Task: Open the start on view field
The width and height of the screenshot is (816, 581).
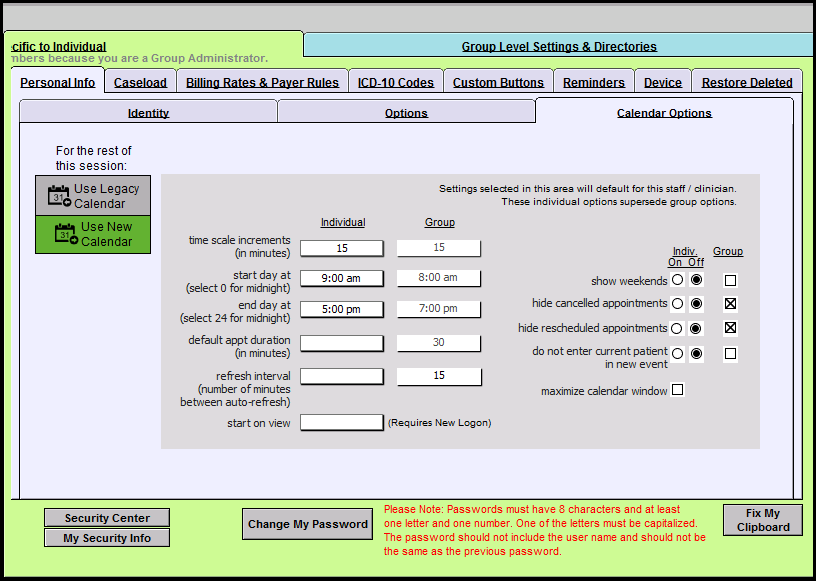Action: [341, 423]
